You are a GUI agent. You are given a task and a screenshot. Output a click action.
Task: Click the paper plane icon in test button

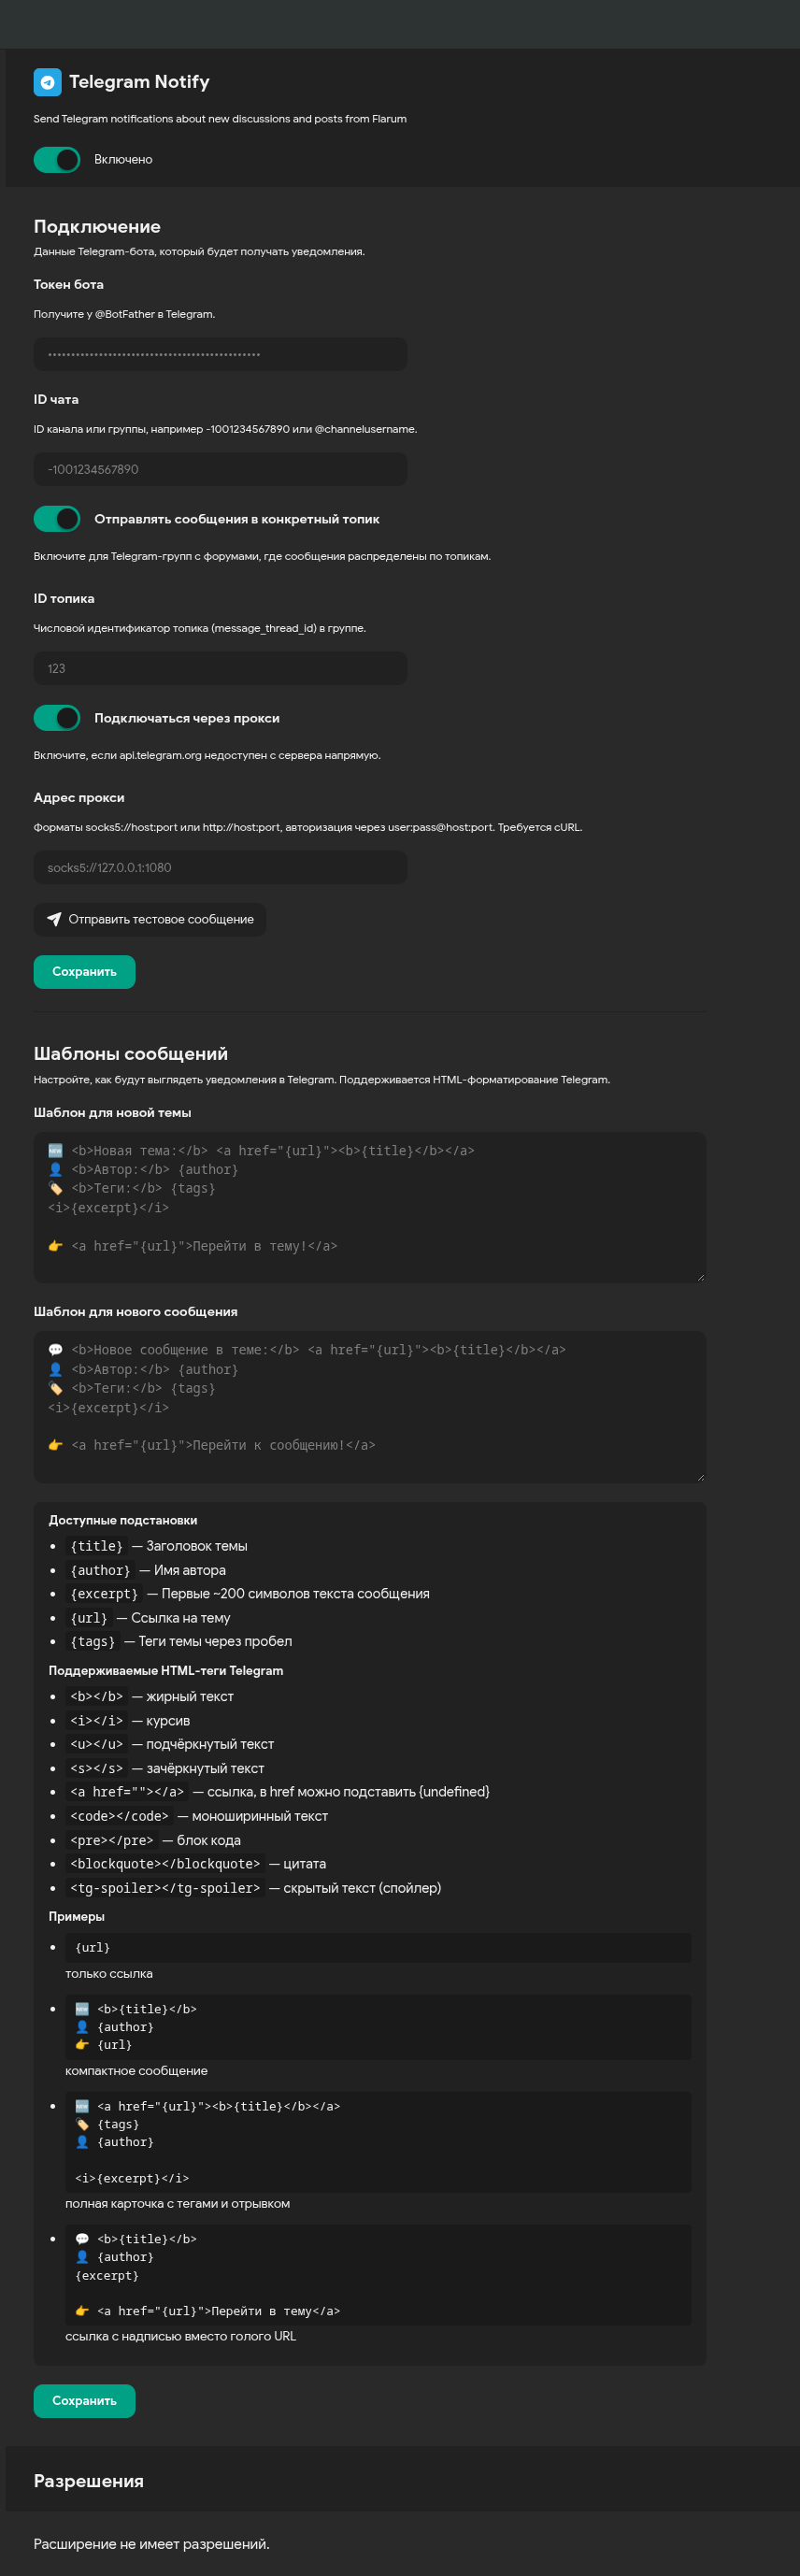coord(54,920)
